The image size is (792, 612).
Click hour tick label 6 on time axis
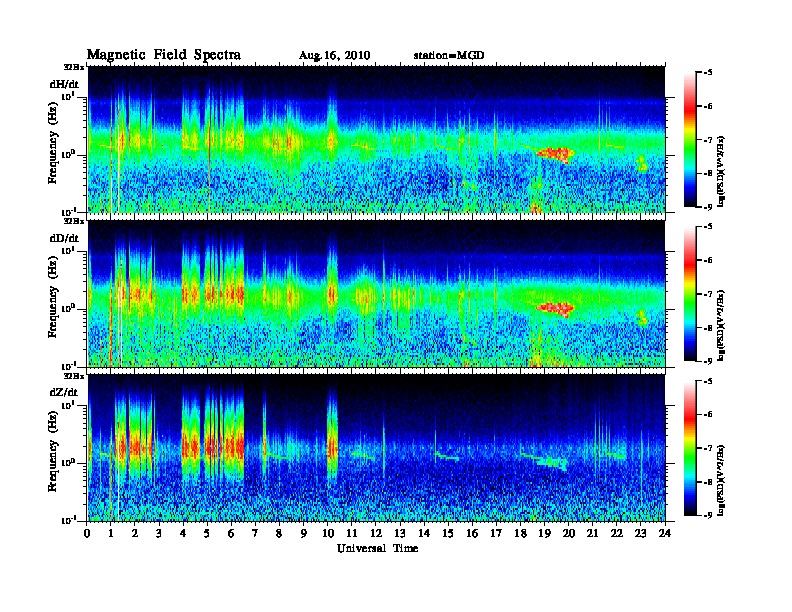[x=231, y=534]
